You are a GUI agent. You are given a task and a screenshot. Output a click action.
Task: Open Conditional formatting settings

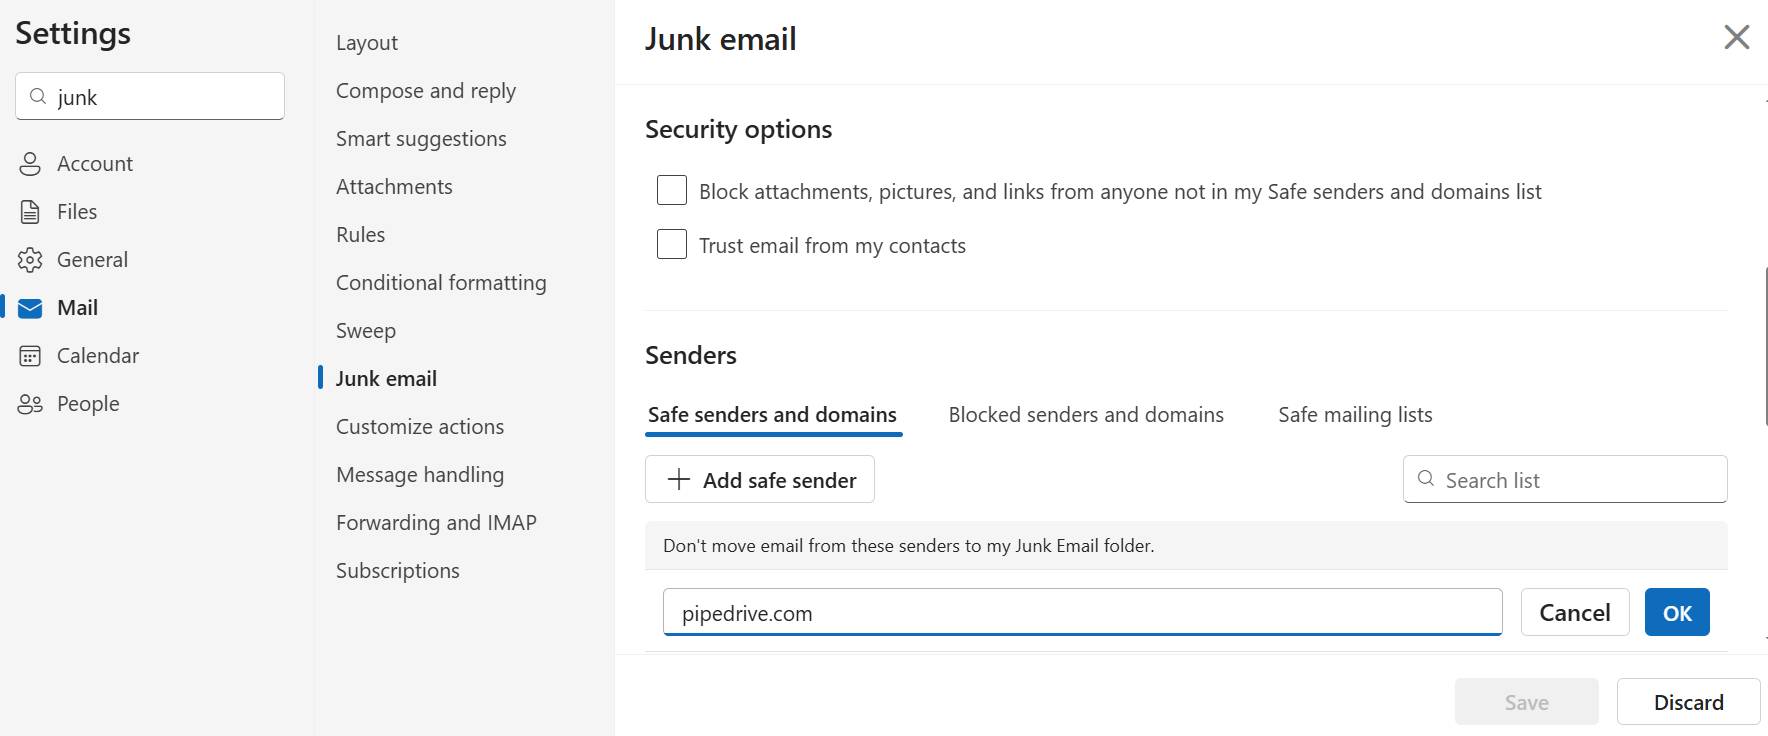point(440,282)
